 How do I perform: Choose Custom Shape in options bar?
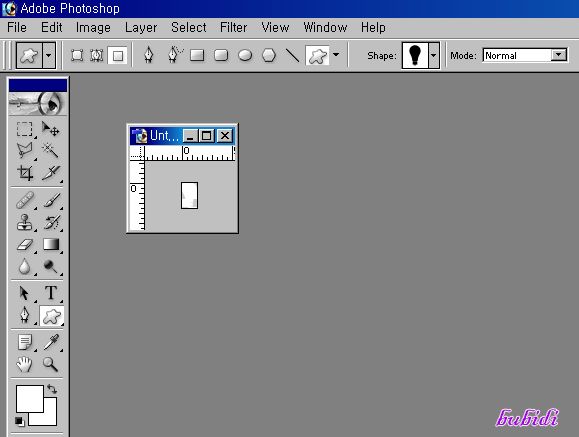tap(318, 56)
